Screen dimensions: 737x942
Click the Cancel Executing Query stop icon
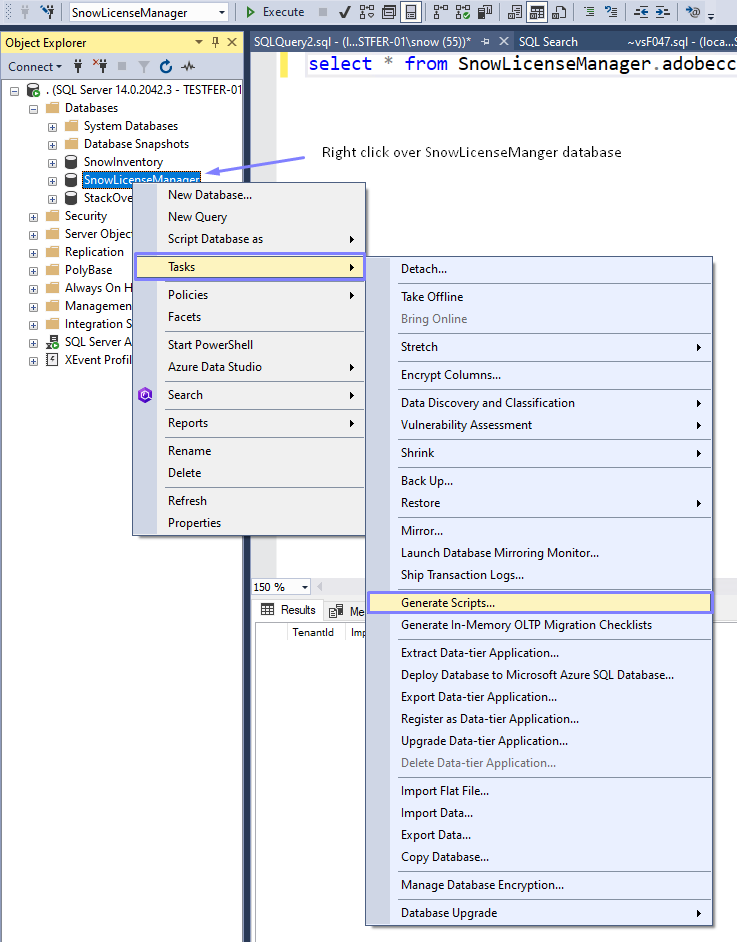[323, 12]
